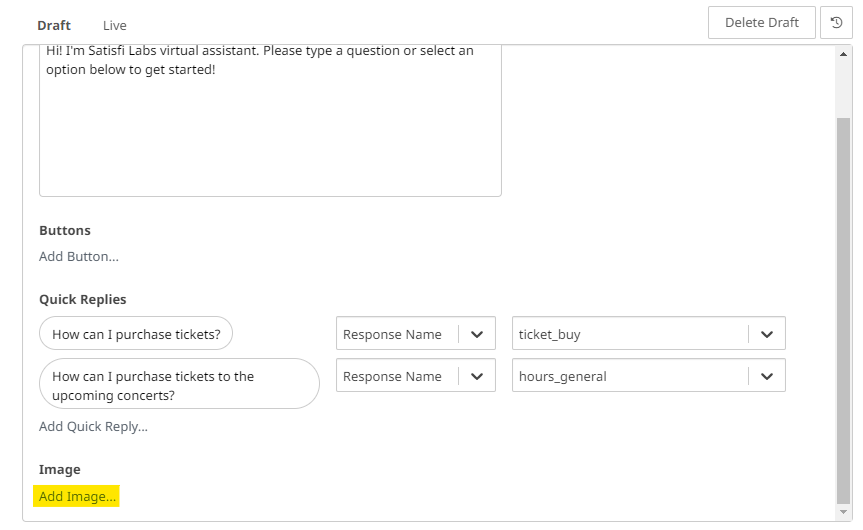Viewport: 863px width, 530px height.
Task: Edit the "upcoming concerts" quick reply field
Action: coord(179,385)
